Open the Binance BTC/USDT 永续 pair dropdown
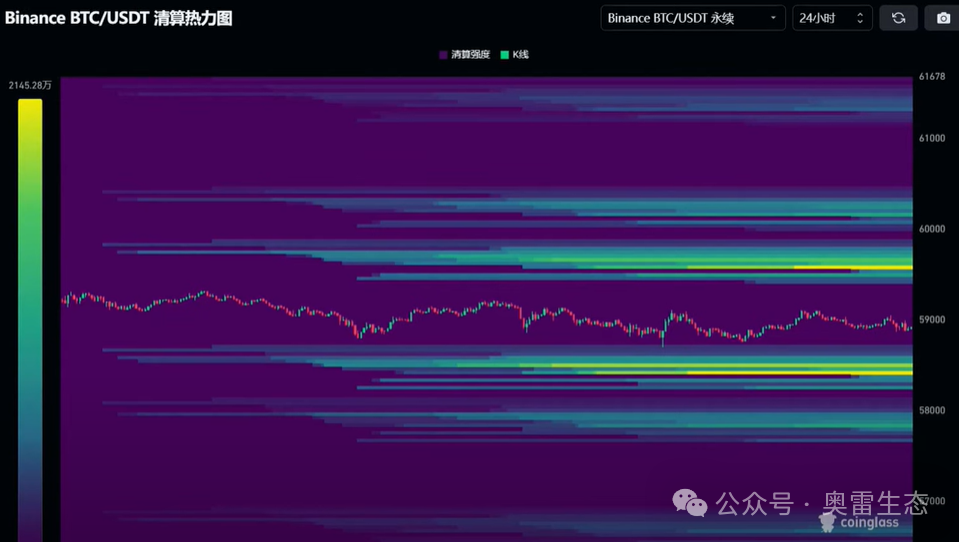This screenshot has width=959, height=542. pyautogui.click(x=693, y=18)
